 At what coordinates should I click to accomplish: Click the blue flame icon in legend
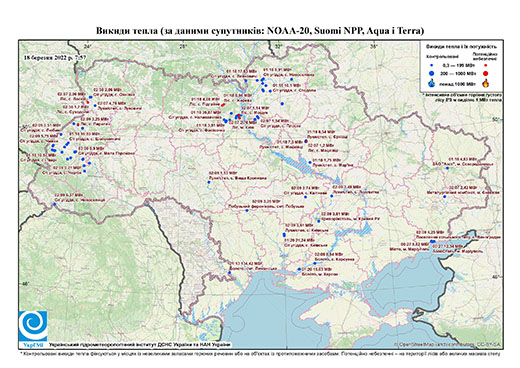[432, 83]
